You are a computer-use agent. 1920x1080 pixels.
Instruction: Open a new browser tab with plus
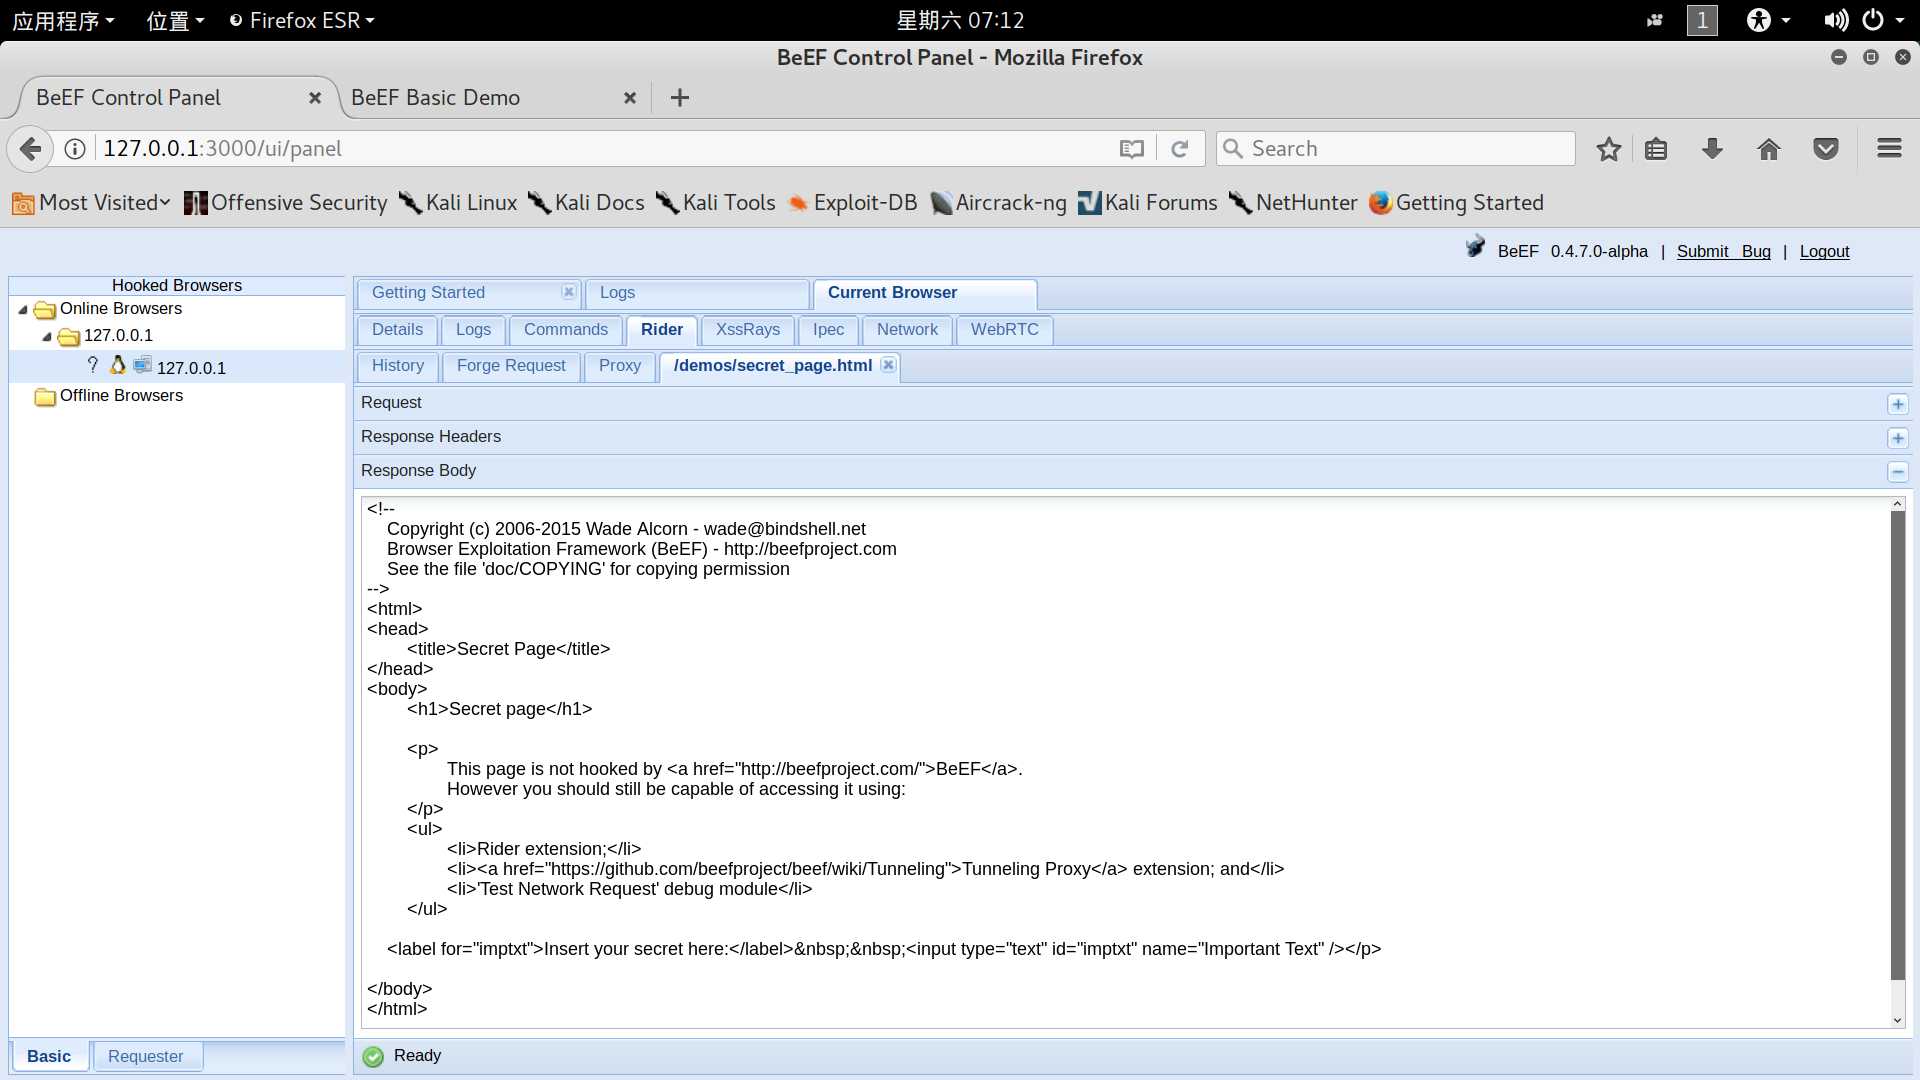680,98
